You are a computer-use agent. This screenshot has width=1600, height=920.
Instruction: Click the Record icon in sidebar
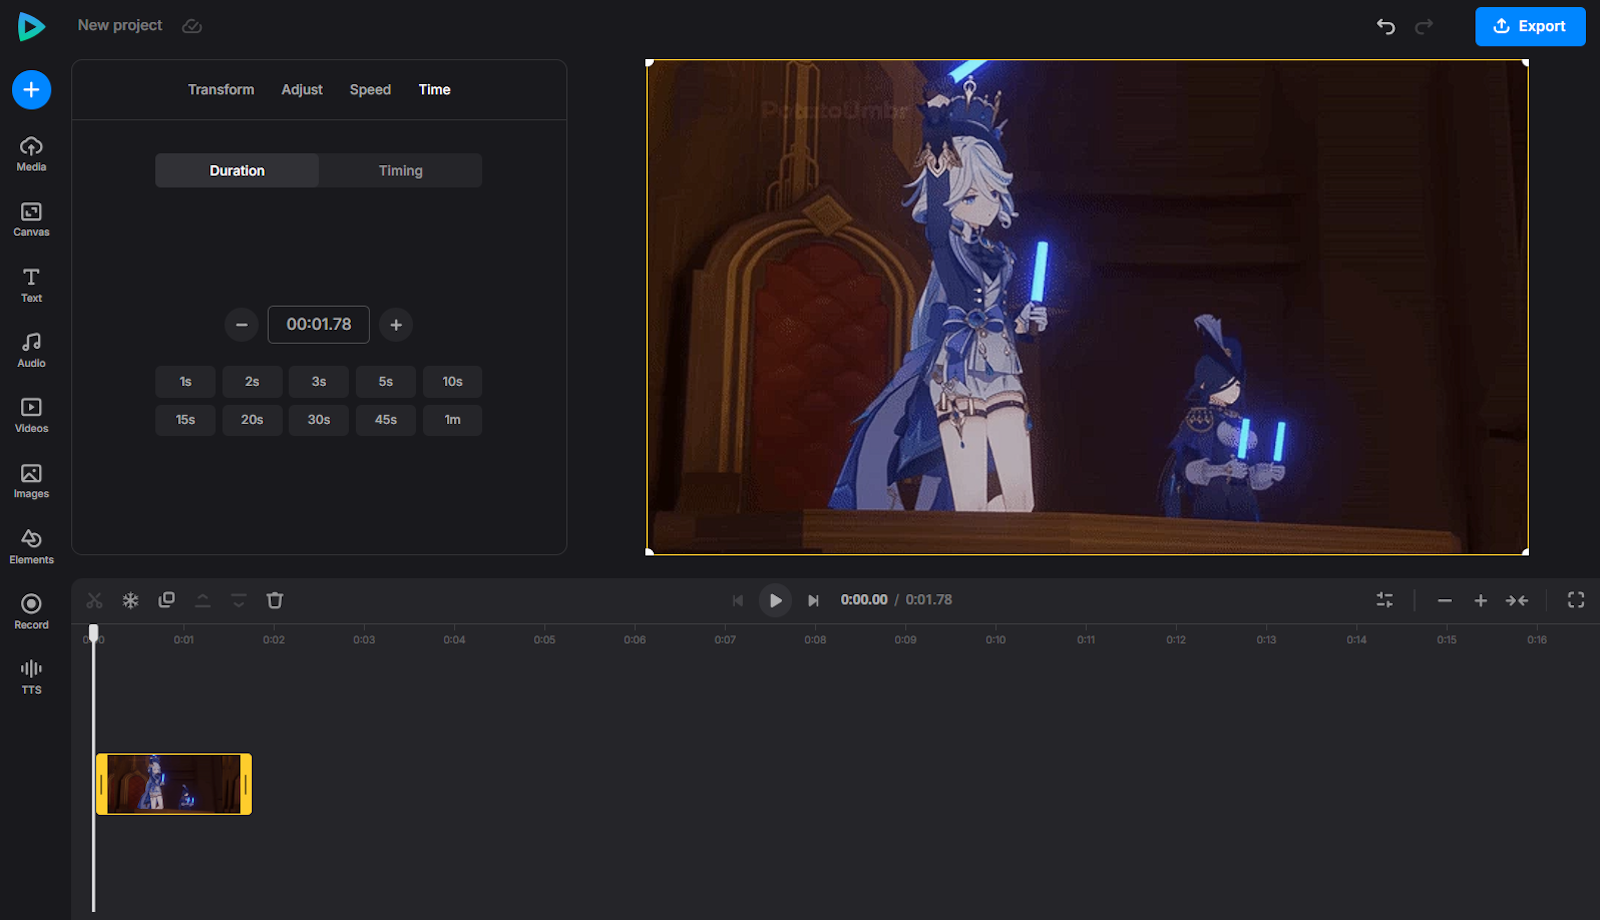click(31, 611)
